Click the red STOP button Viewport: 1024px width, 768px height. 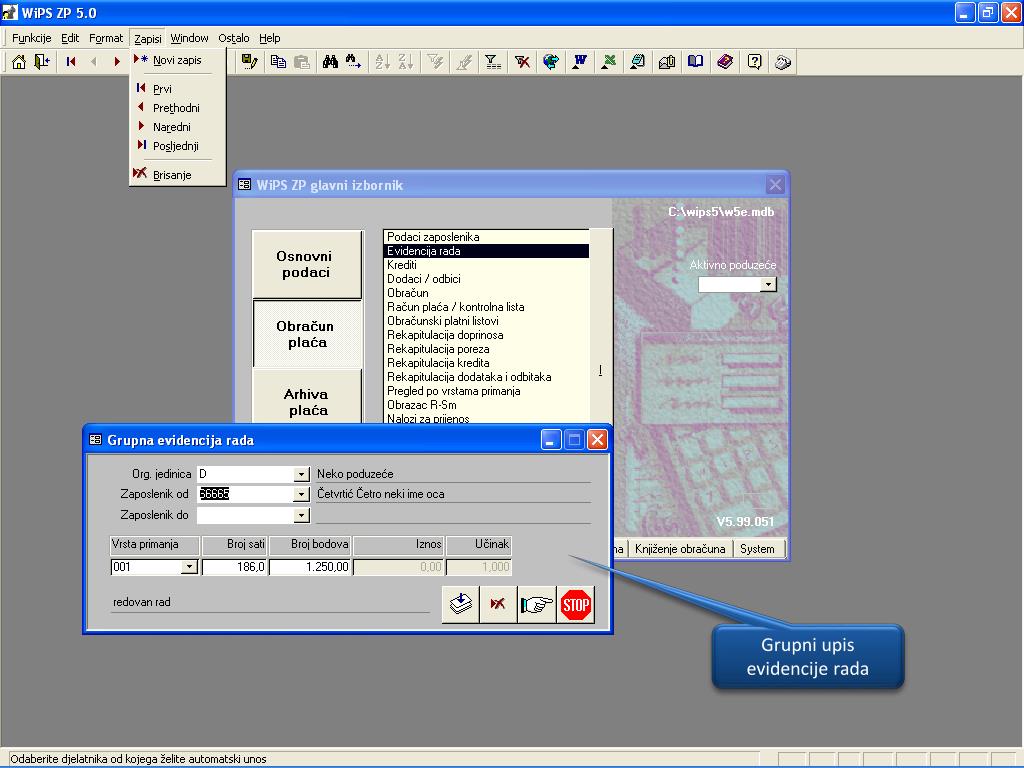tap(575, 605)
